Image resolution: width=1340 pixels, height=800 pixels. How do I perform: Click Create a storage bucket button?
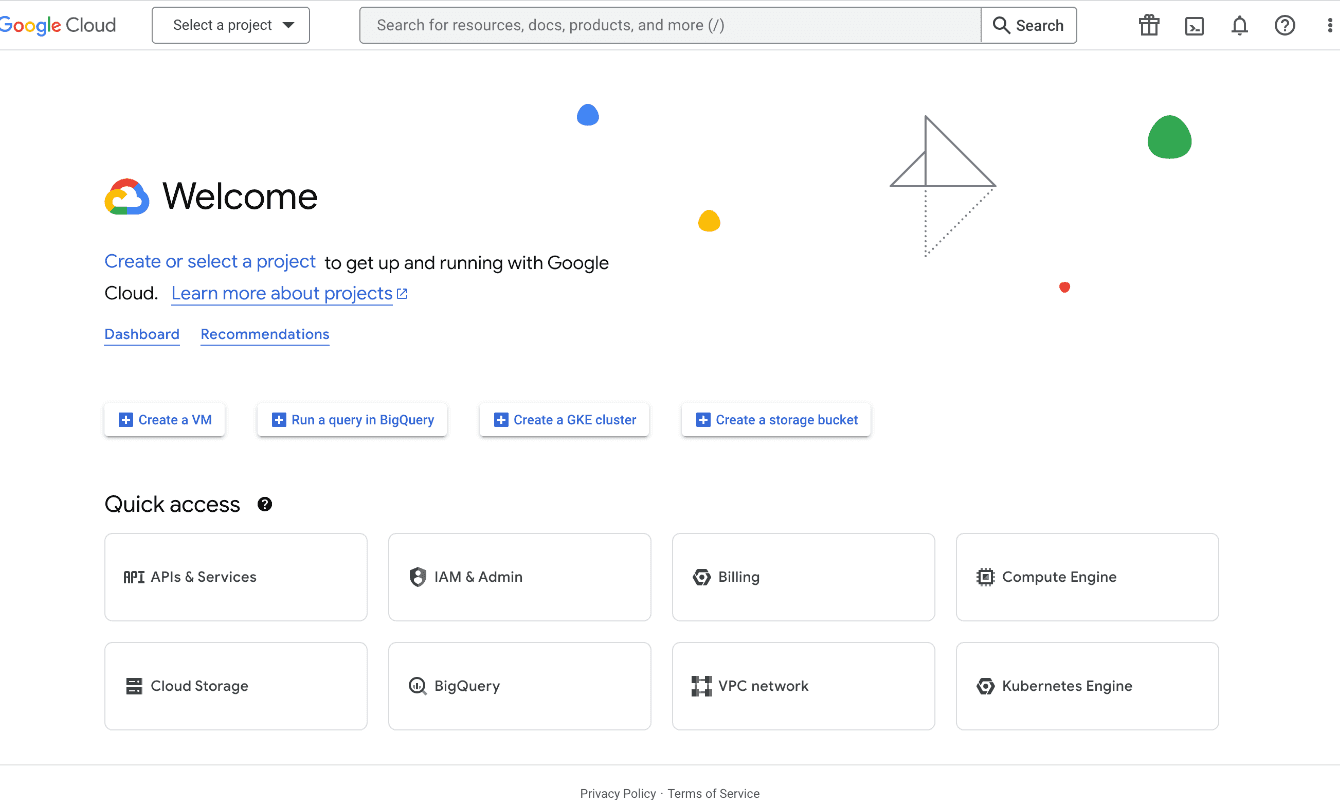pos(776,420)
